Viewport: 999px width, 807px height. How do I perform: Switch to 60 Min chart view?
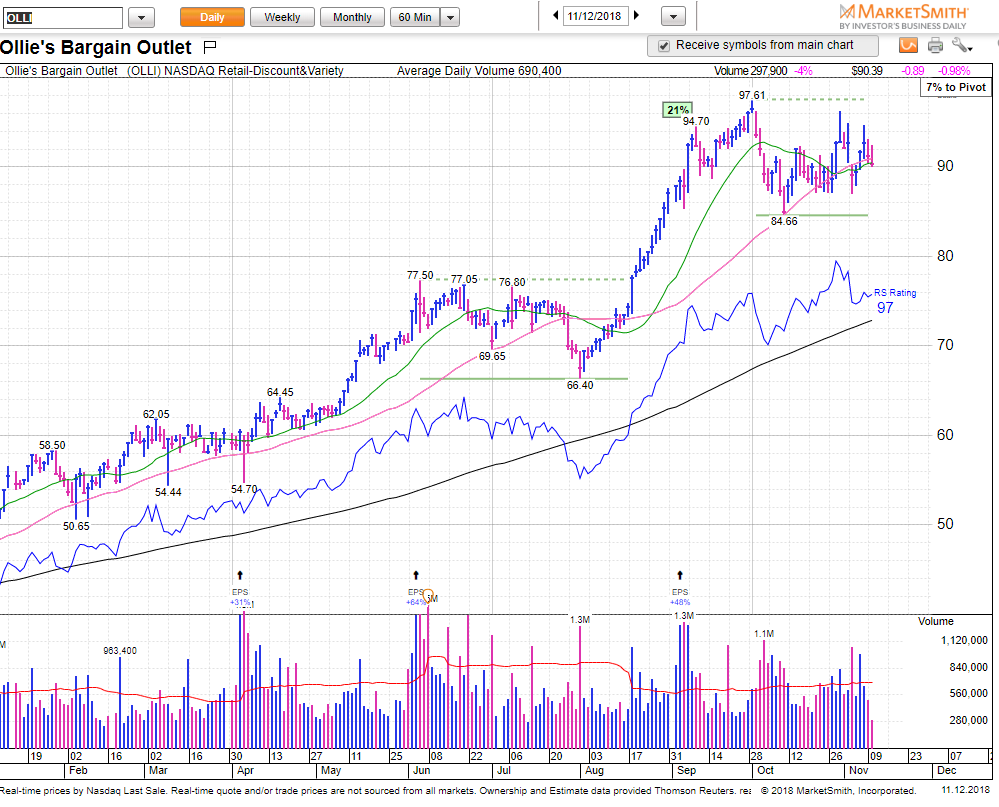point(415,17)
